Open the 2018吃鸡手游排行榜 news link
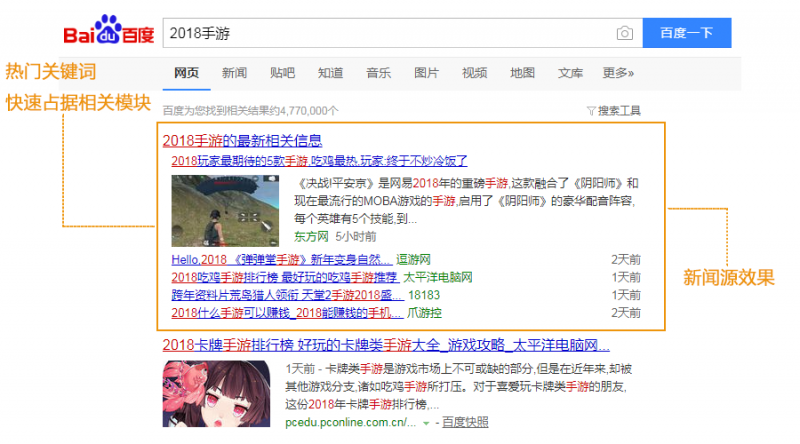The height and width of the screenshot is (444, 800). pos(284,277)
